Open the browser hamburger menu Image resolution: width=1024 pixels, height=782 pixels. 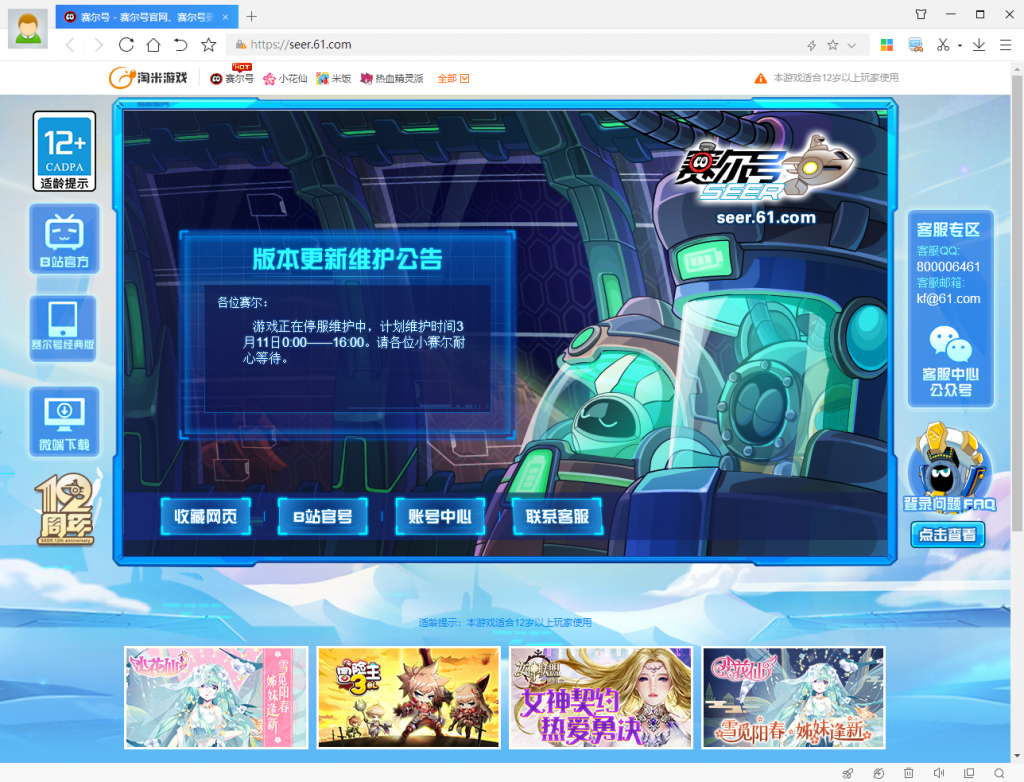(1006, 45)
